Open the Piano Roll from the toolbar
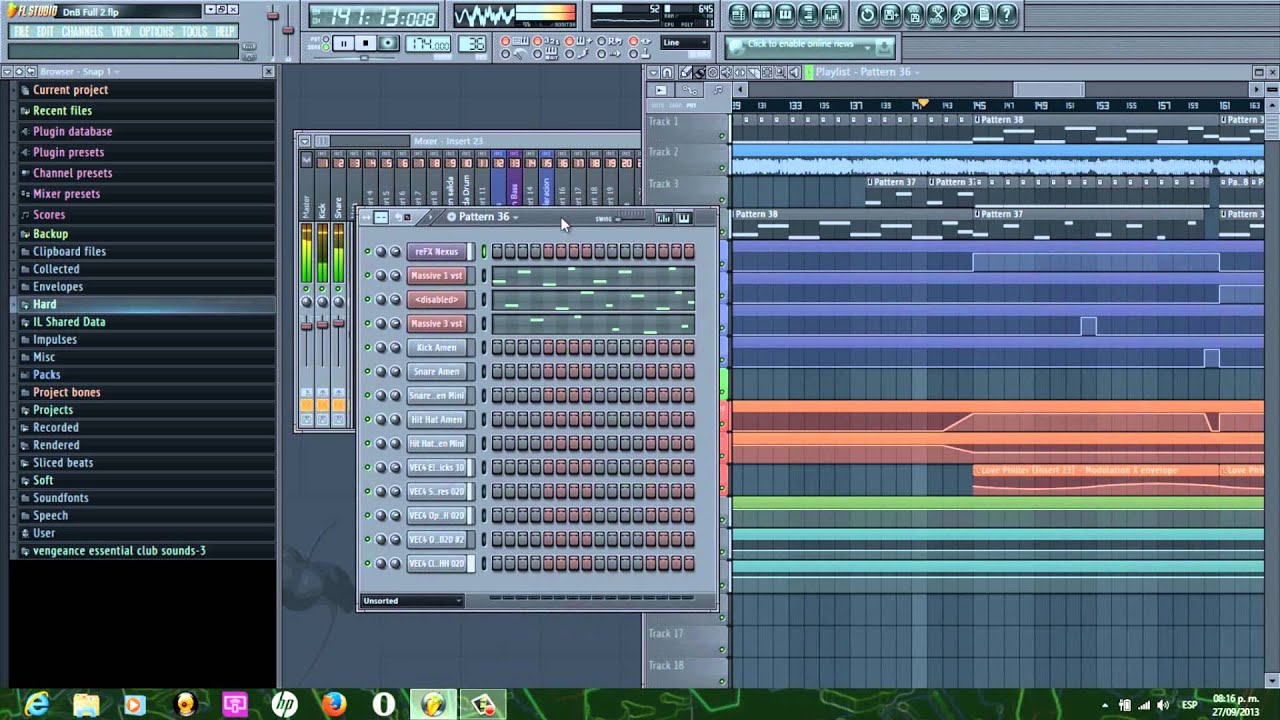1280x720 pixels. [785, 15]
